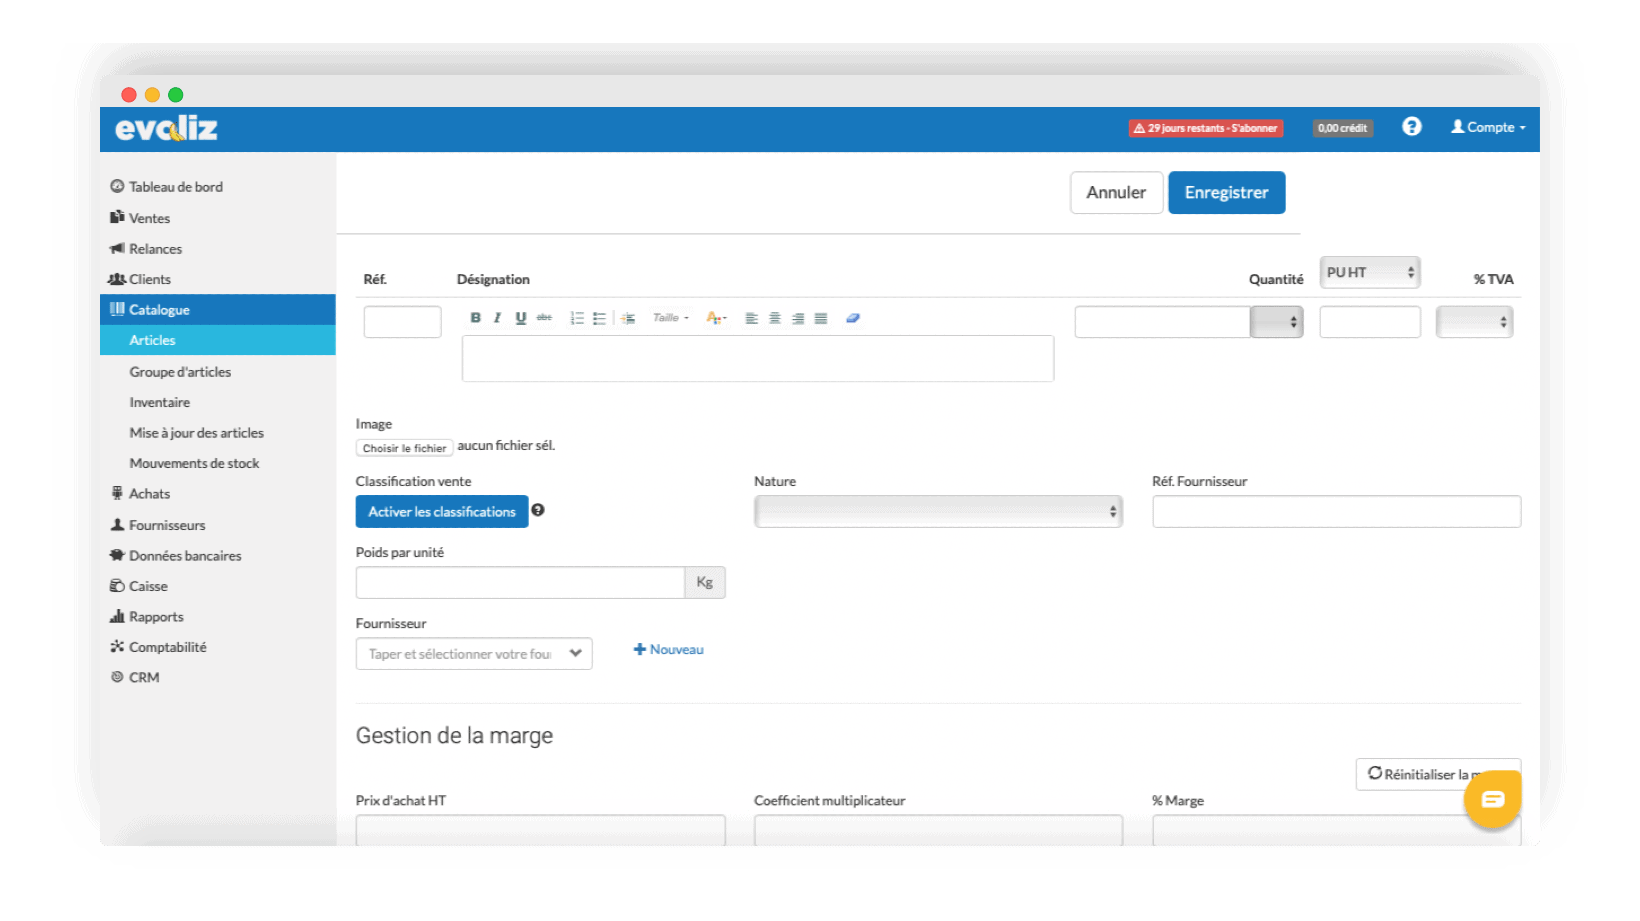This screenshot has height=921, width=1640.
Task: Expand the Fournisseur selector
Action: 474,654
